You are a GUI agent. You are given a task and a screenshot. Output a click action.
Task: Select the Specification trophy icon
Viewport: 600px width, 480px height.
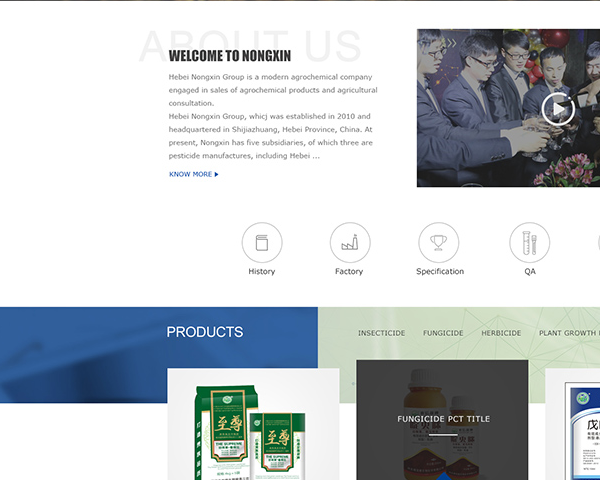coord(439,243)
